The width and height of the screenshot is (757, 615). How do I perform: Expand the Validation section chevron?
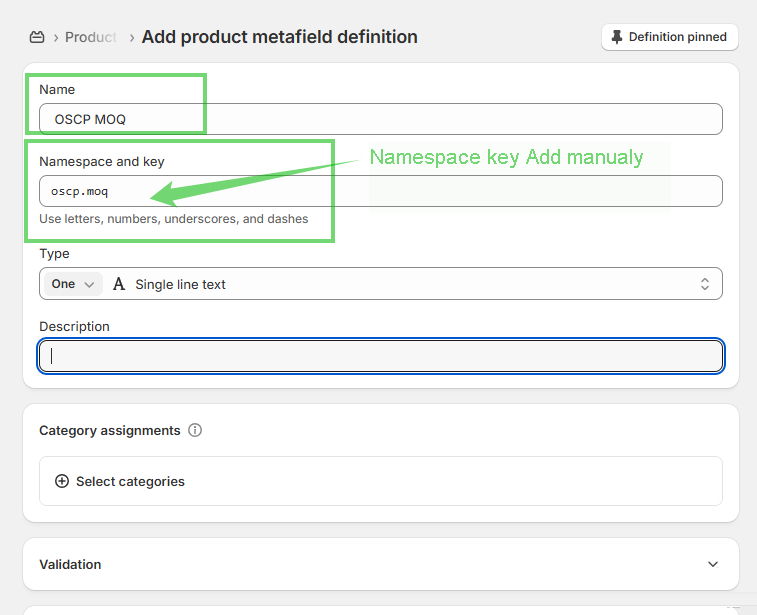713,564
